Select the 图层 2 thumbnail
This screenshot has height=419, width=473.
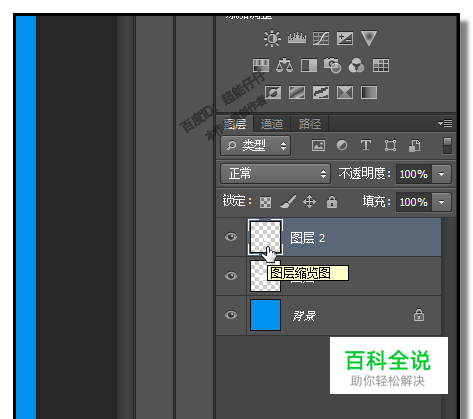click(265, 237)
